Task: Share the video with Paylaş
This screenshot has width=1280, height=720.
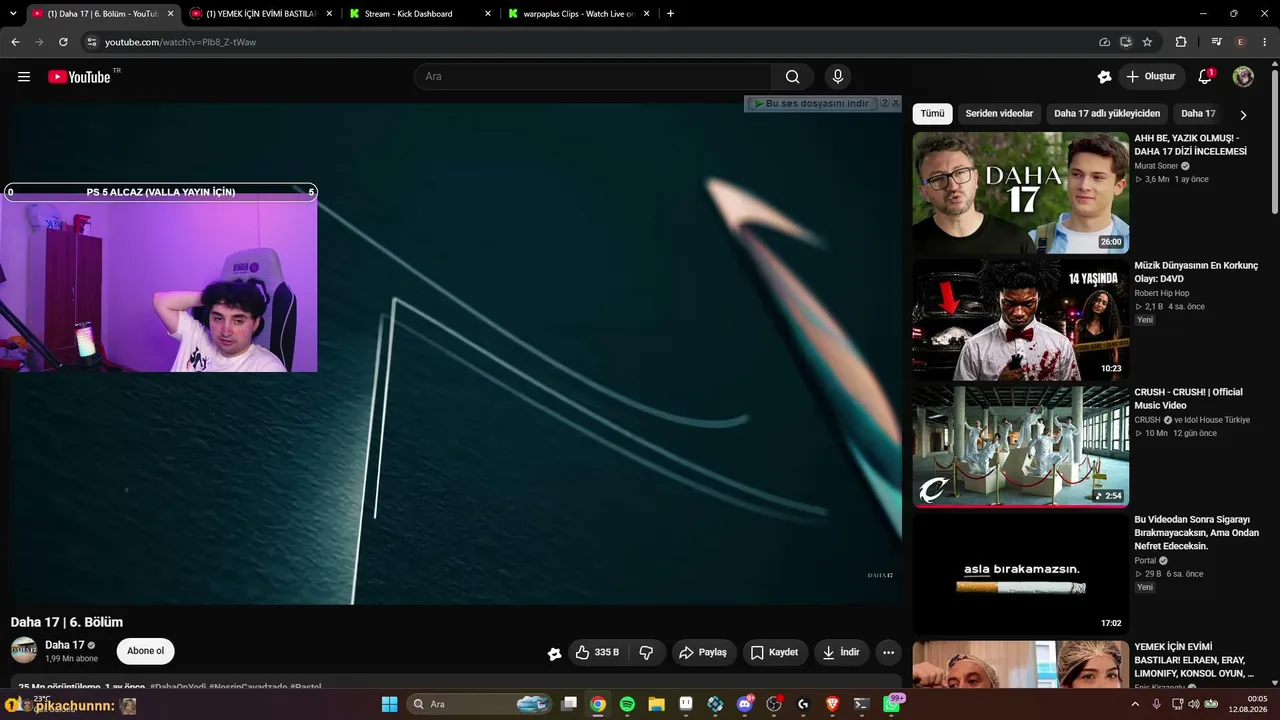Action: [x=704, y=652]
